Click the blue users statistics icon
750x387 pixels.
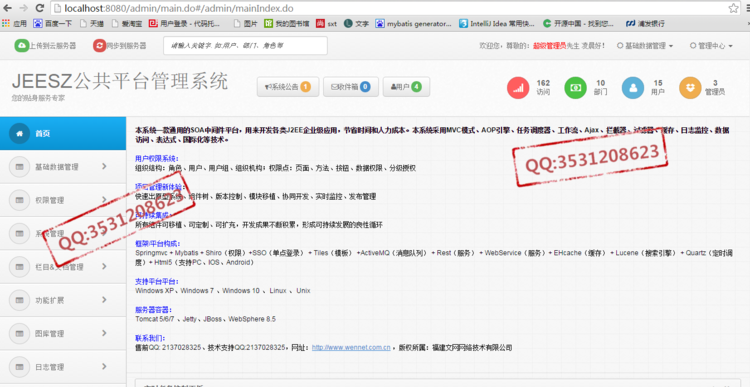633,88
